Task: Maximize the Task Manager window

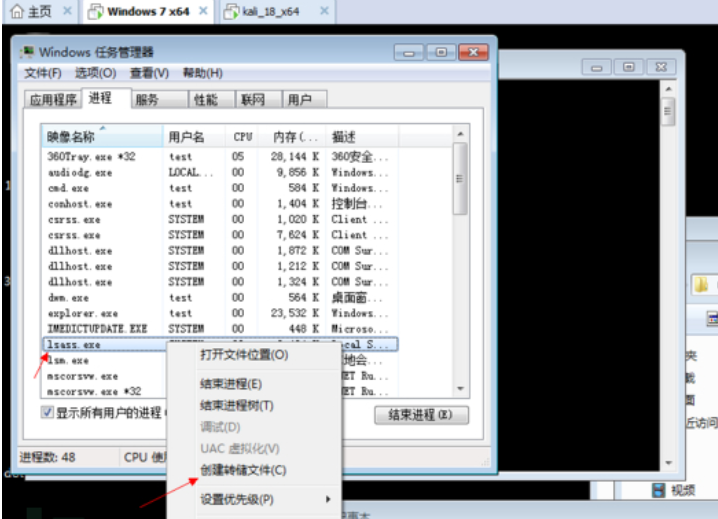Action: click(x=441, y=53)
